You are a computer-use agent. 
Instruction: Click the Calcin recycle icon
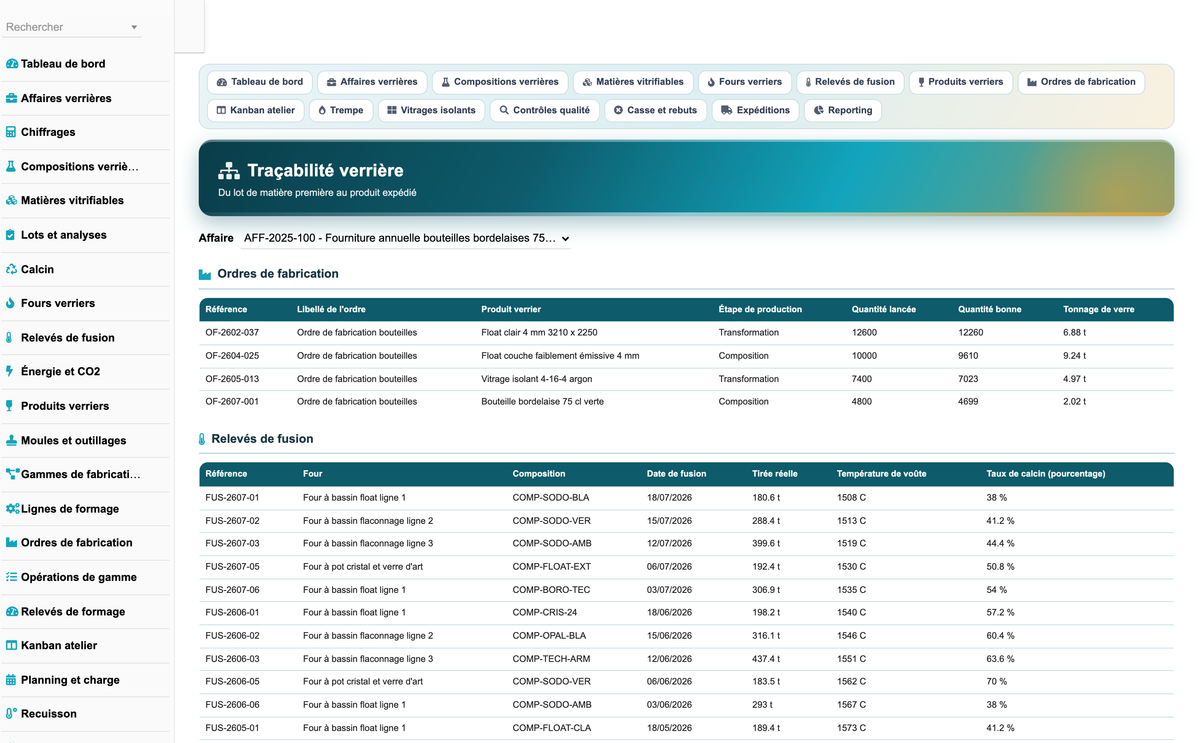(12, 269)
